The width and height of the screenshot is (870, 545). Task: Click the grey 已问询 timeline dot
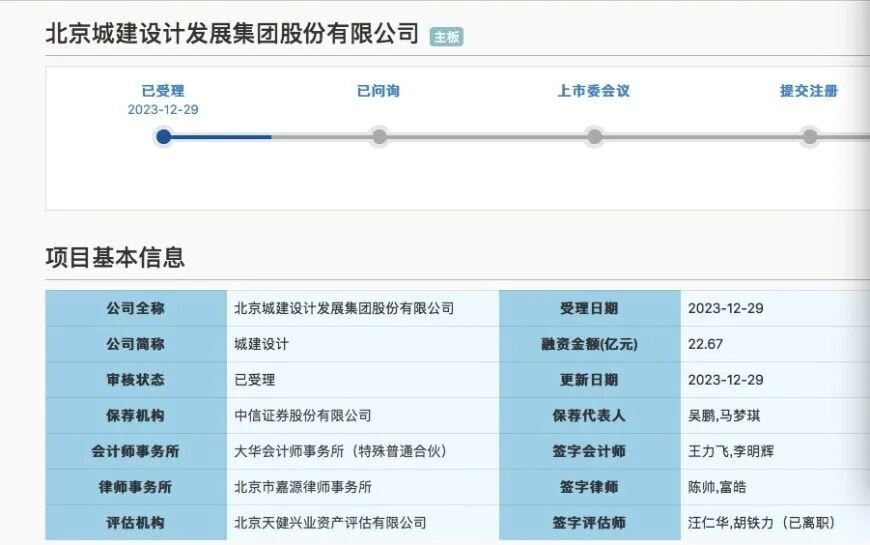379,137
